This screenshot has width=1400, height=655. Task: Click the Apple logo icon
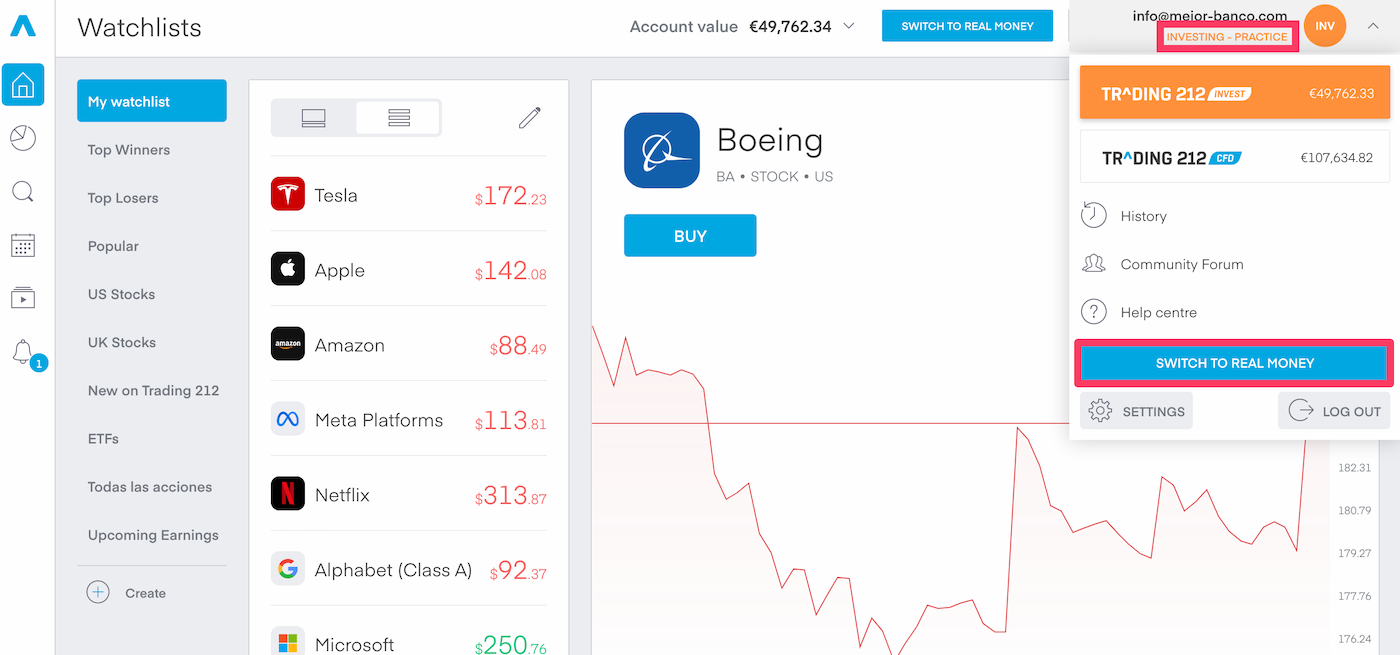(288, 269)
